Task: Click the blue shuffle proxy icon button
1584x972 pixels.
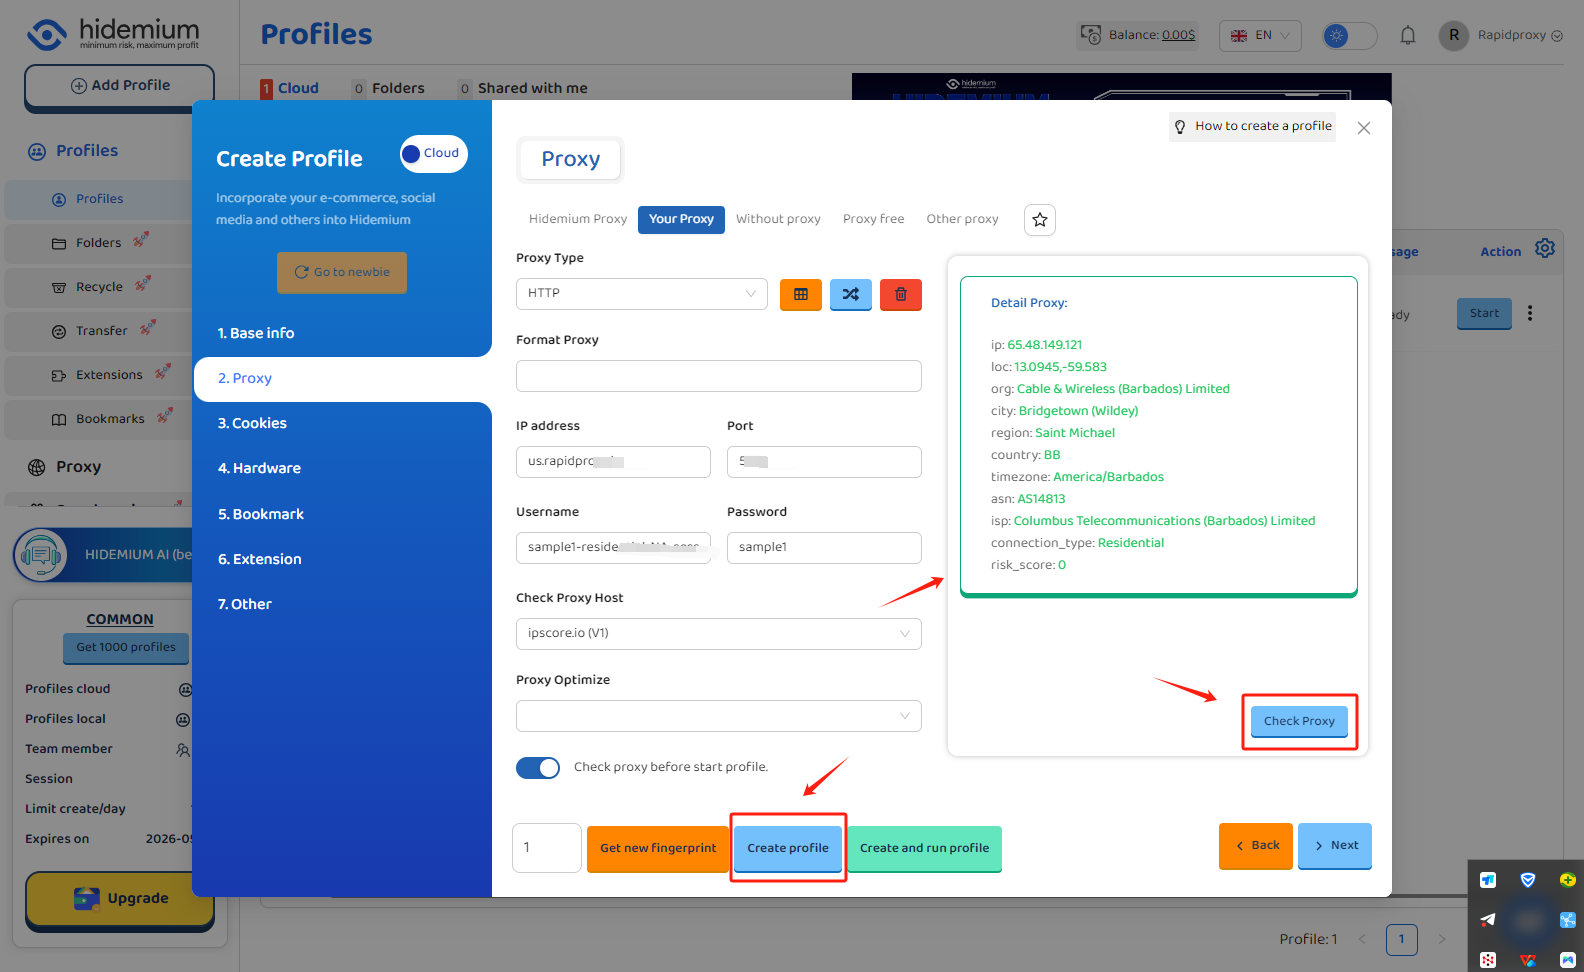Action: tap(851, 294)
